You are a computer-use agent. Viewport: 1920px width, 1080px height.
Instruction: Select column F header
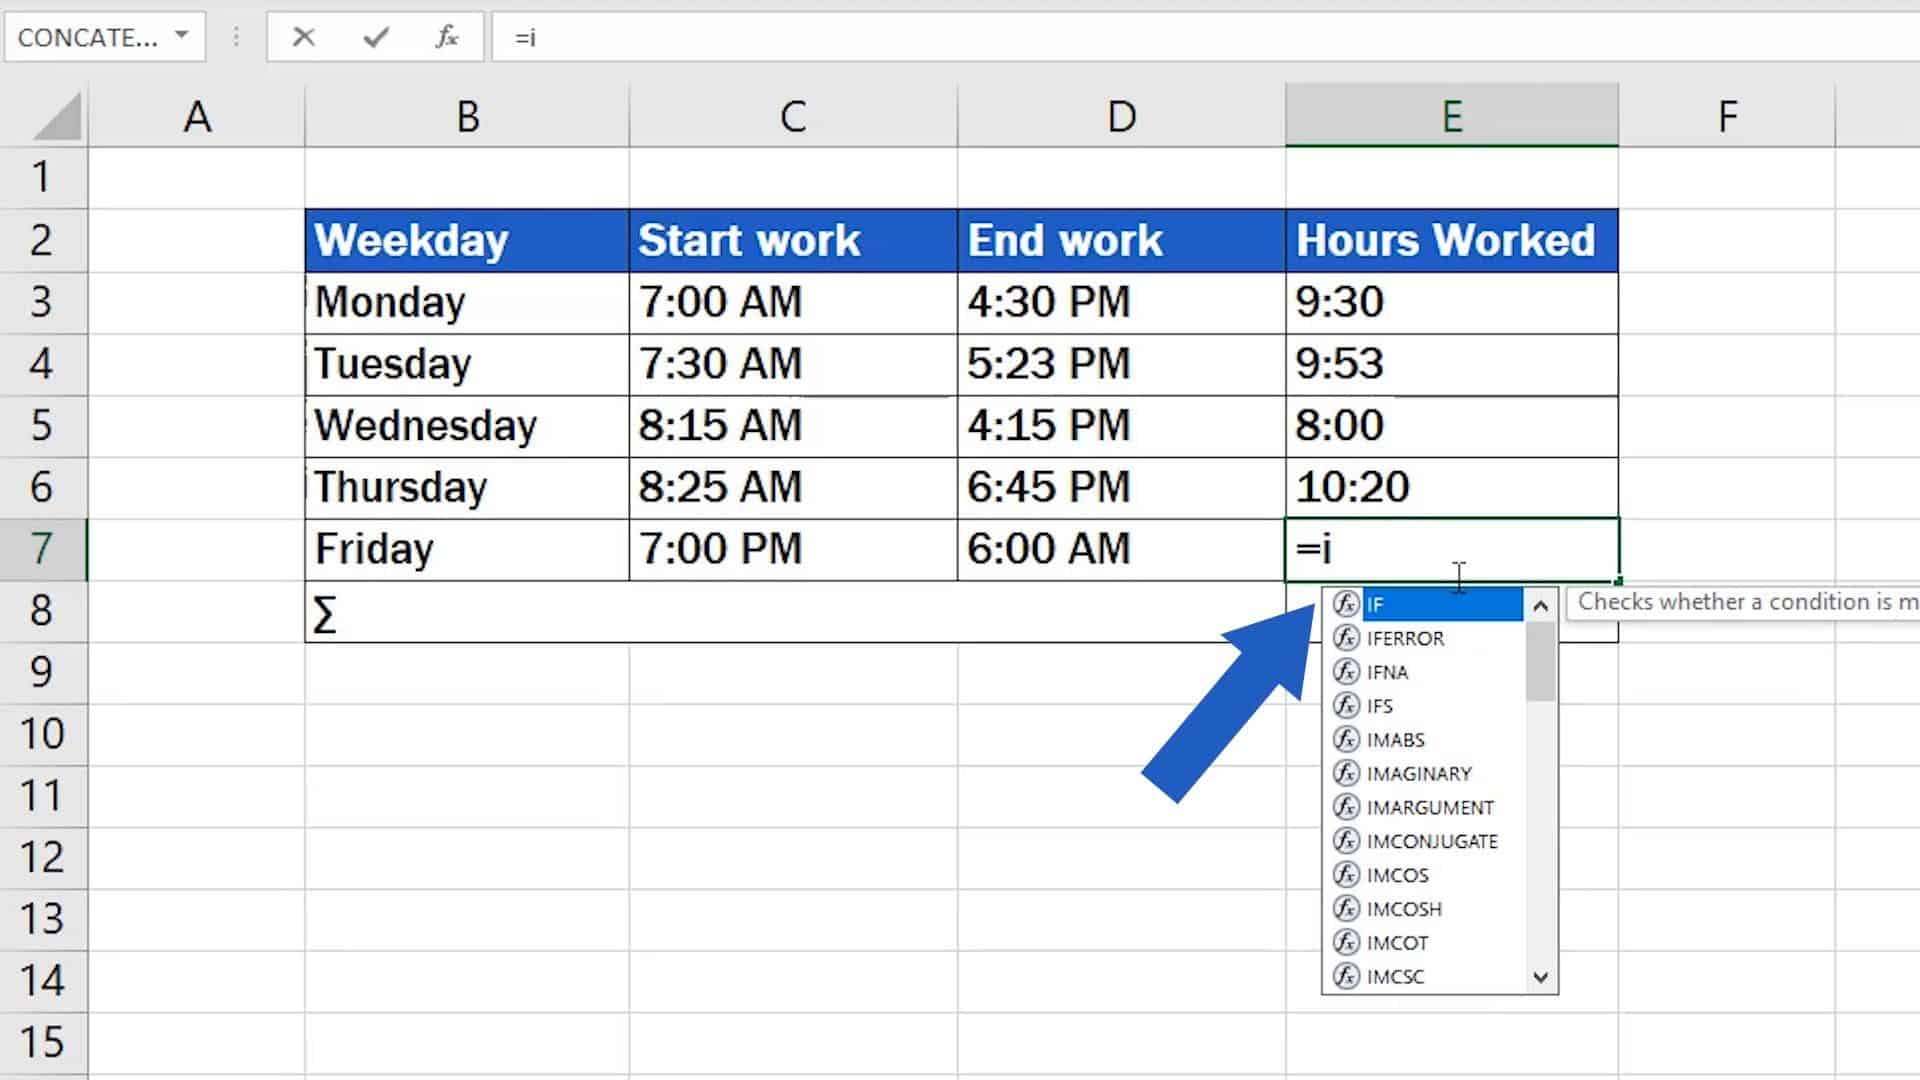(x=1727, y=116)
